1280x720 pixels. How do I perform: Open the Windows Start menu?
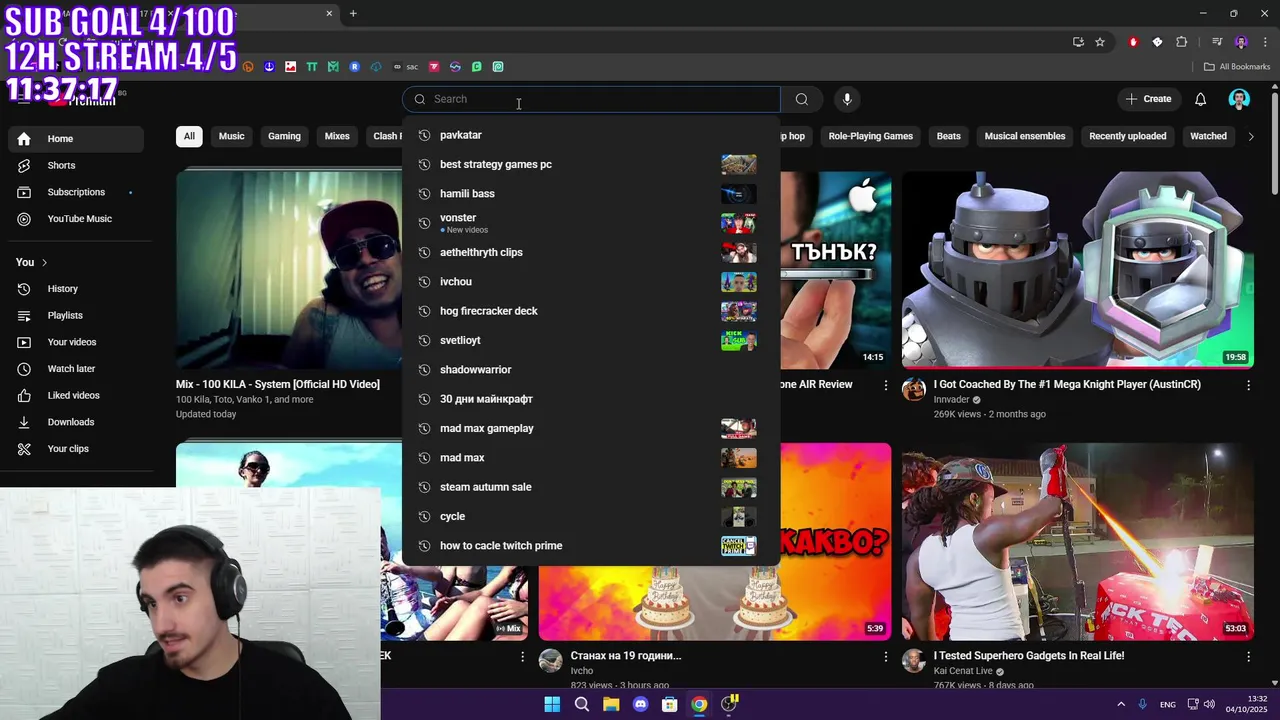(x=552, y=704)
